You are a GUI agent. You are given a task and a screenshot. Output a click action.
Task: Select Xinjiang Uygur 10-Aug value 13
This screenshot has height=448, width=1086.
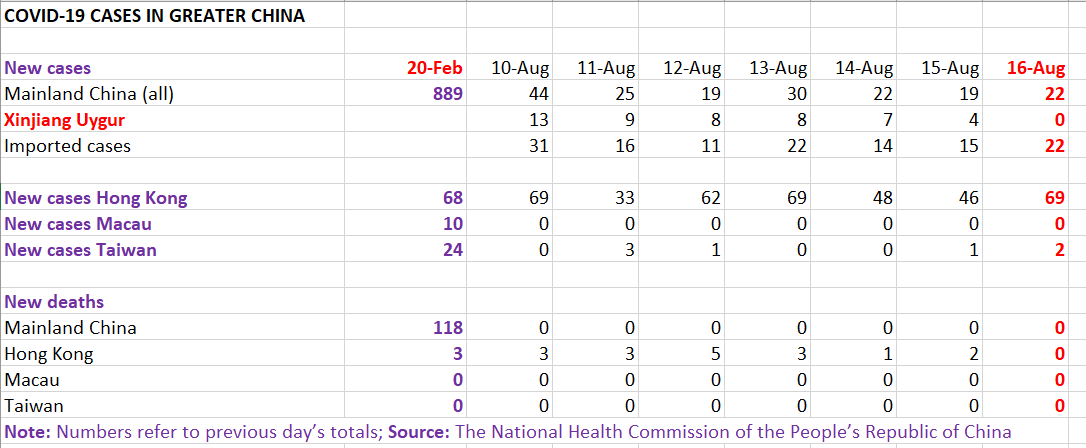click(537, 120)
